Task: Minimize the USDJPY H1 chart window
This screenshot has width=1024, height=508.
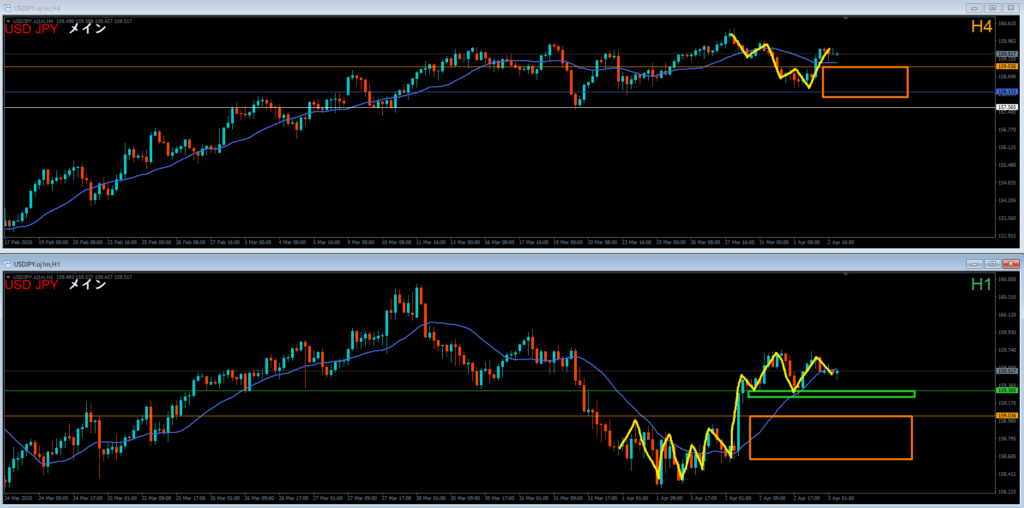Action: click(x=975, y=263)
